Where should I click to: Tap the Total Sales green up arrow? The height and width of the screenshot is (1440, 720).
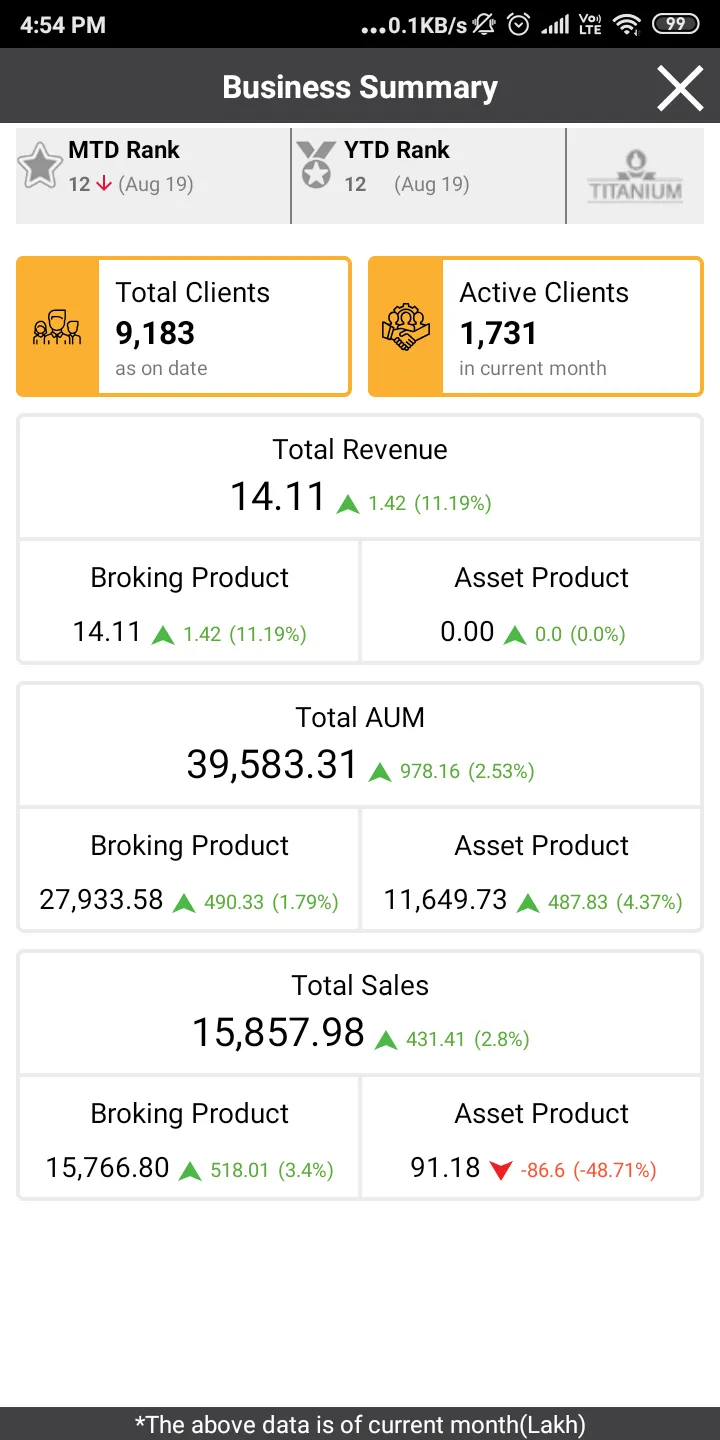click(386, 1040)
